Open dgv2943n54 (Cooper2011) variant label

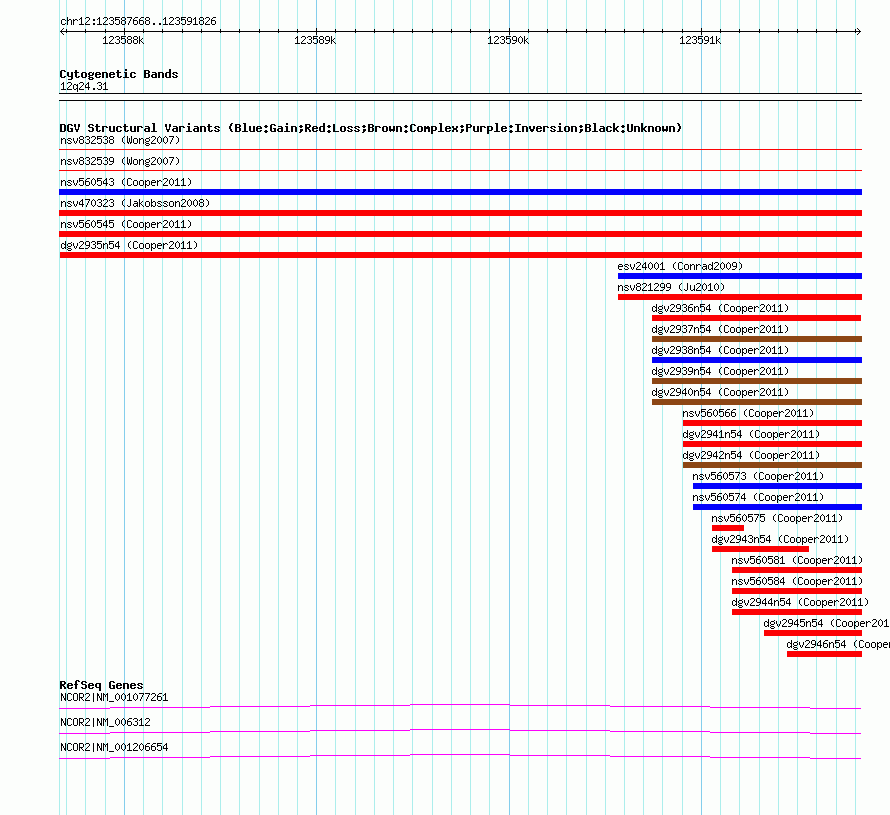click(780, 539)
